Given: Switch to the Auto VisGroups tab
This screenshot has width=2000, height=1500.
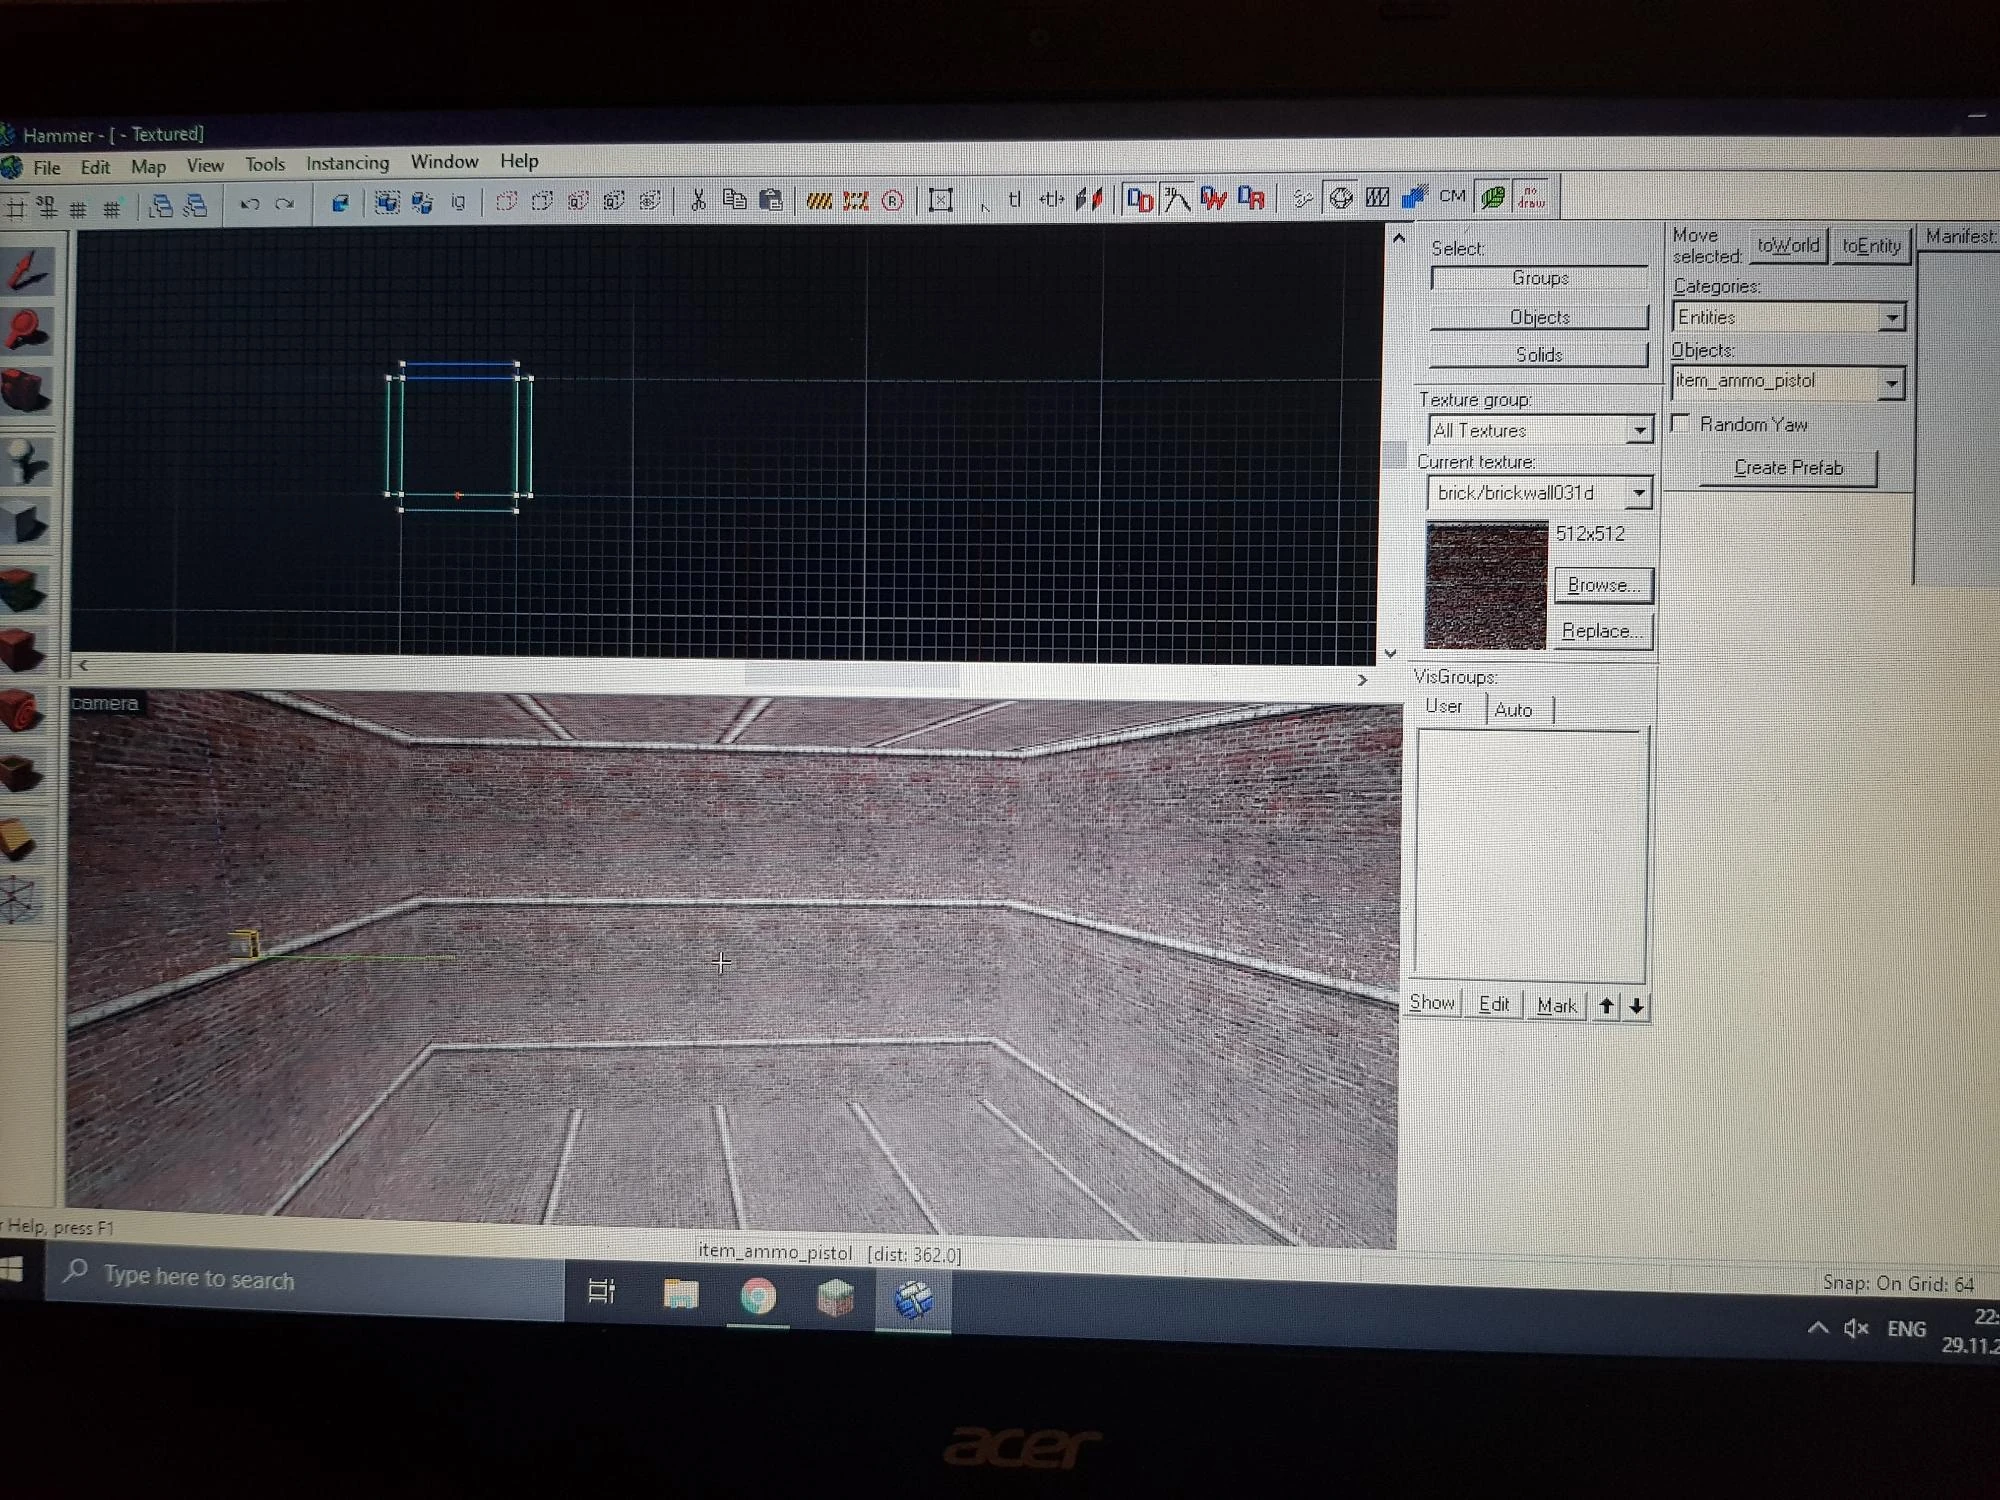Looking at the screenshot, I should coord(1513,710).
